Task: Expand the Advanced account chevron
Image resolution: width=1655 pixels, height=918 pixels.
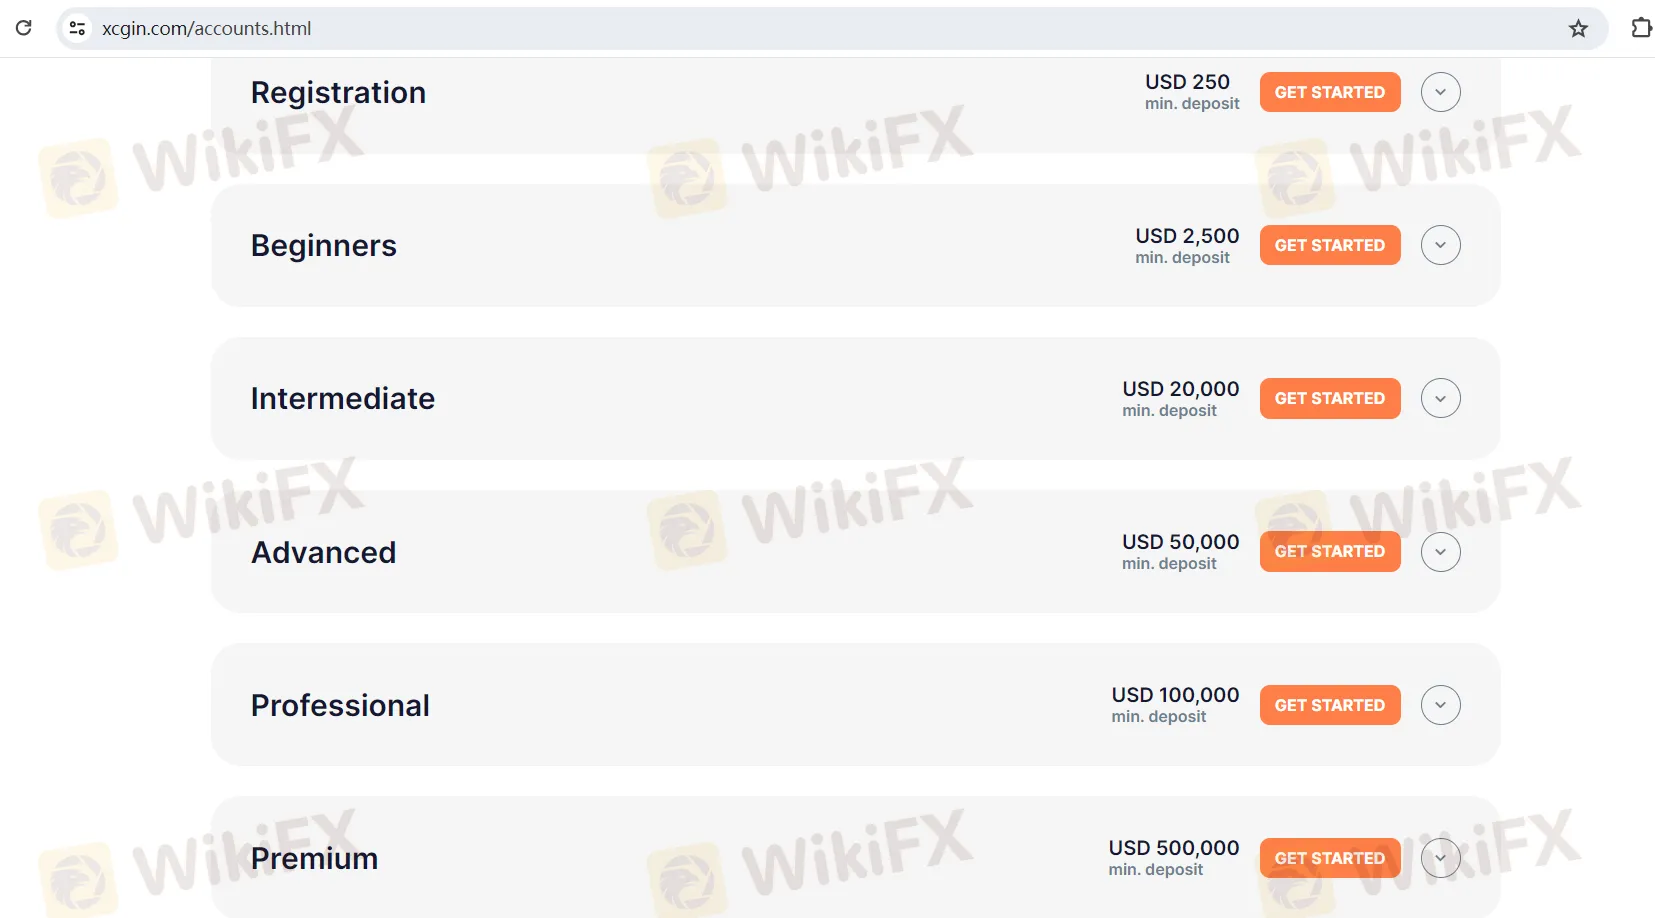Action: (x=1440, y=551)
